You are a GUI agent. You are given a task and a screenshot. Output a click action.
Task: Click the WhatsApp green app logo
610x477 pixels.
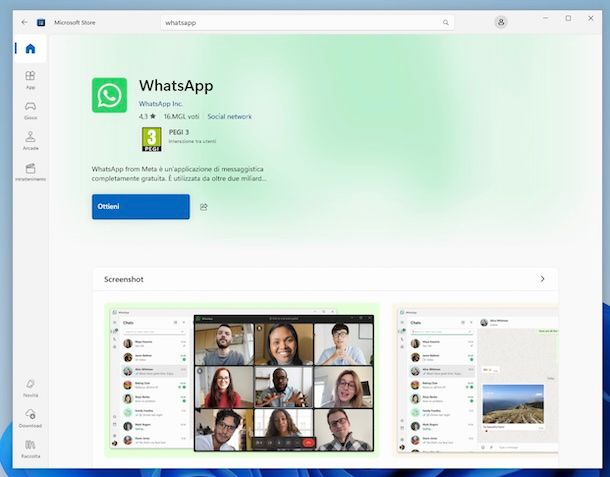[x=109, y=95]
